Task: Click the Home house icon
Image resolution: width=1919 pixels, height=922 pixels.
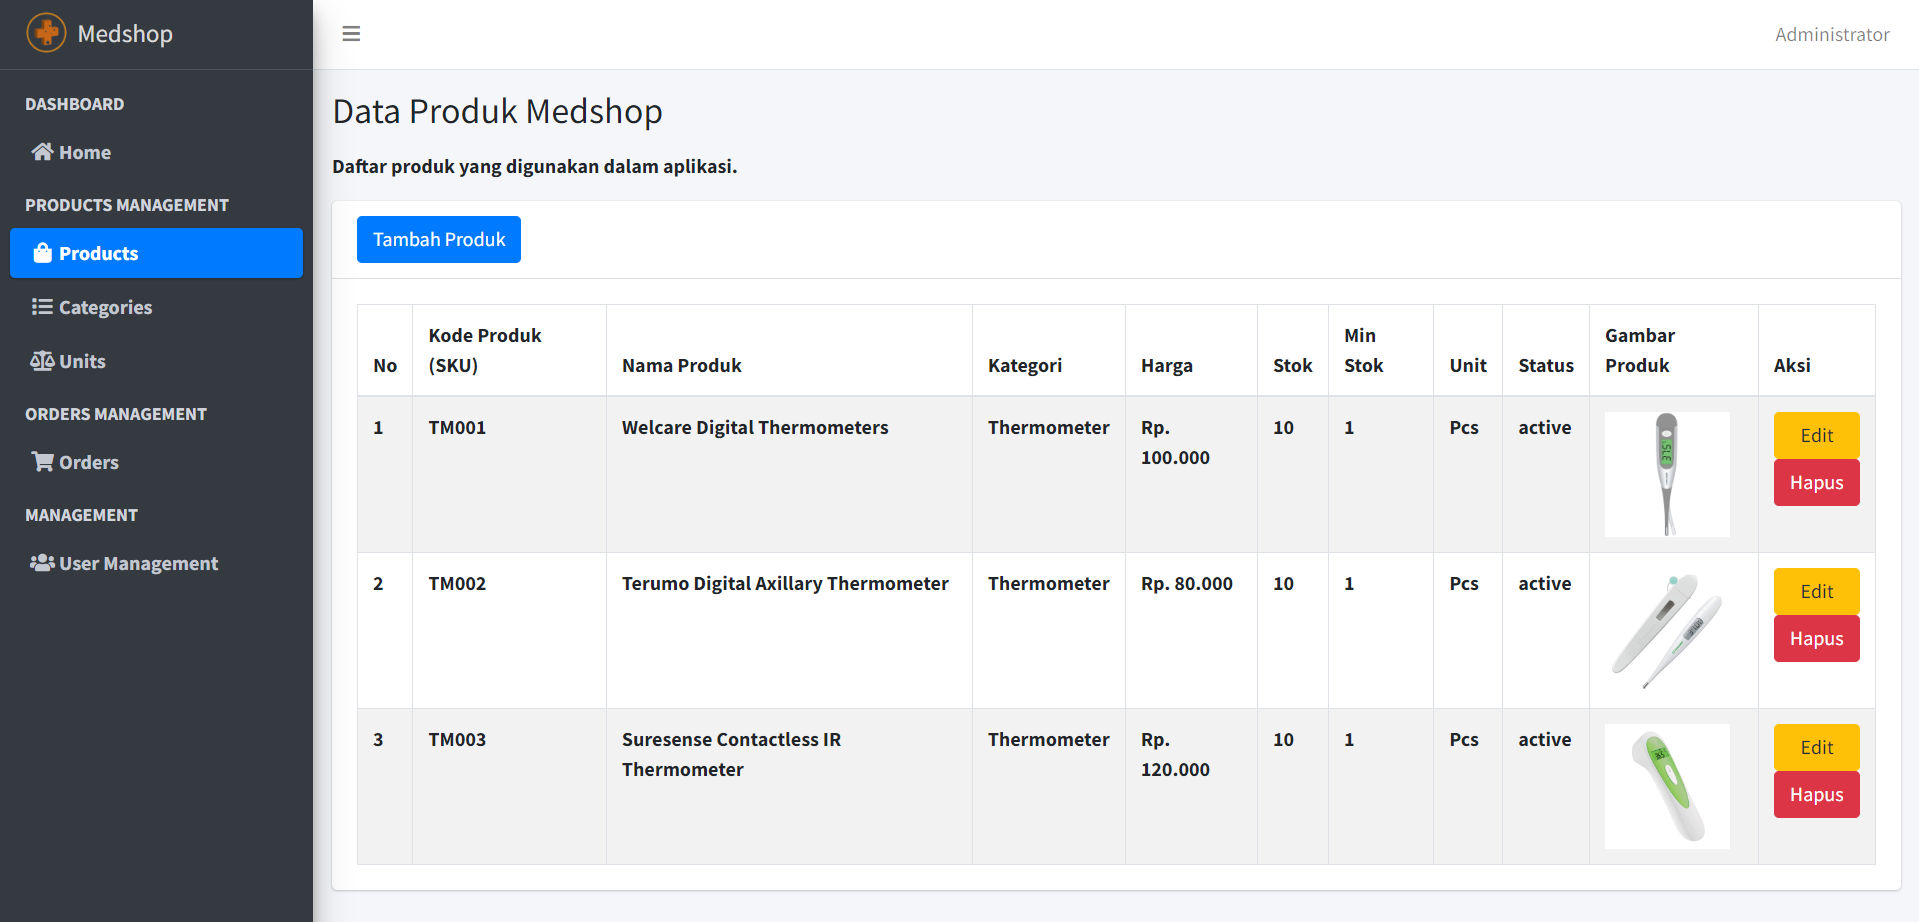Action: 42,152
